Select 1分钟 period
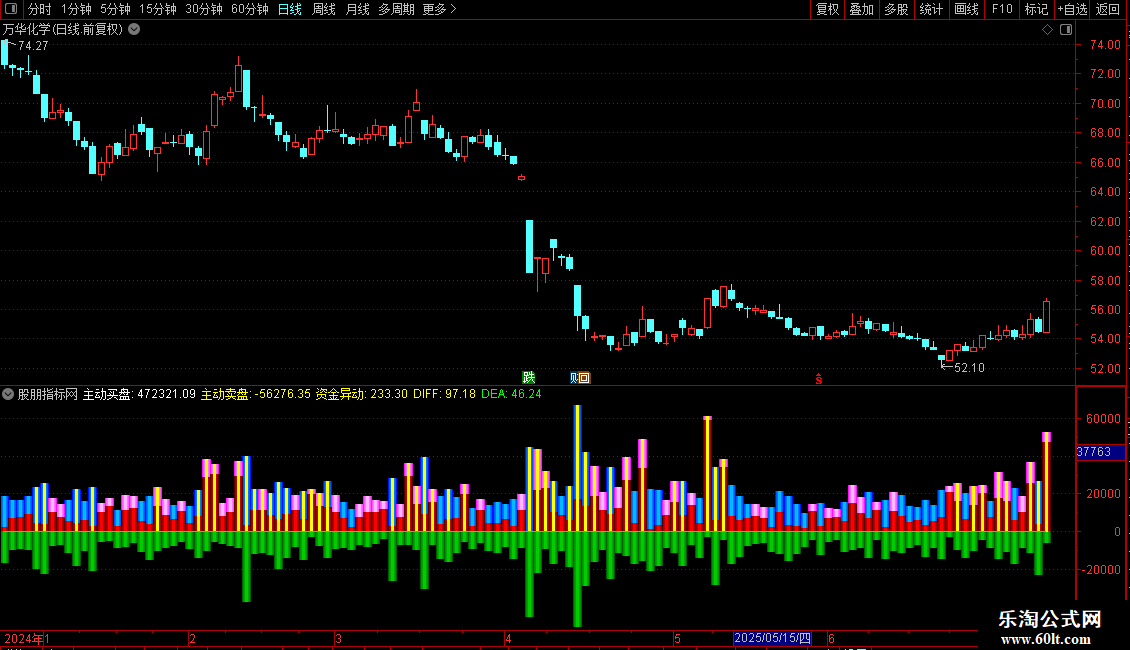This screenshot has width=1130, height=650. [76, 9]
